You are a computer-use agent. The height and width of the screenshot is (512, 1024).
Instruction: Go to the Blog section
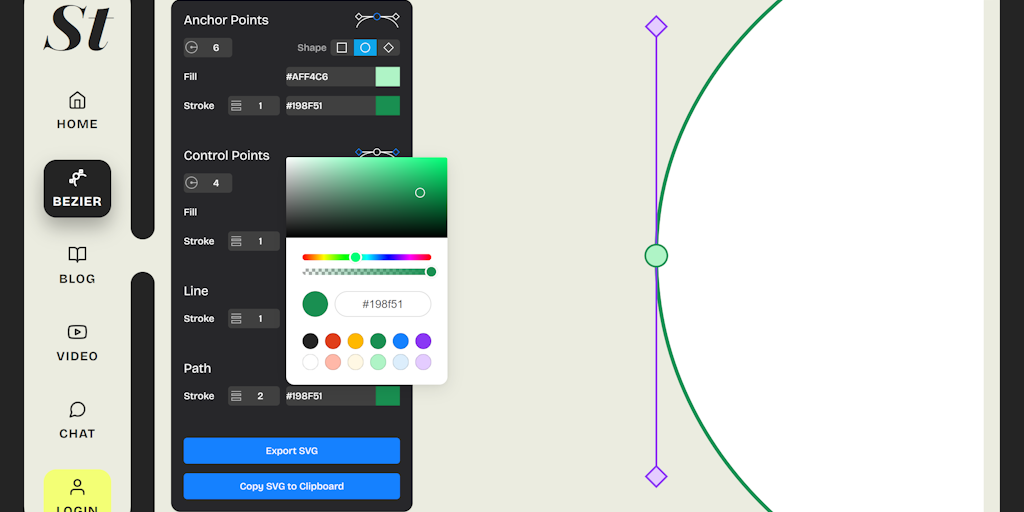click(x=77, y=265)
